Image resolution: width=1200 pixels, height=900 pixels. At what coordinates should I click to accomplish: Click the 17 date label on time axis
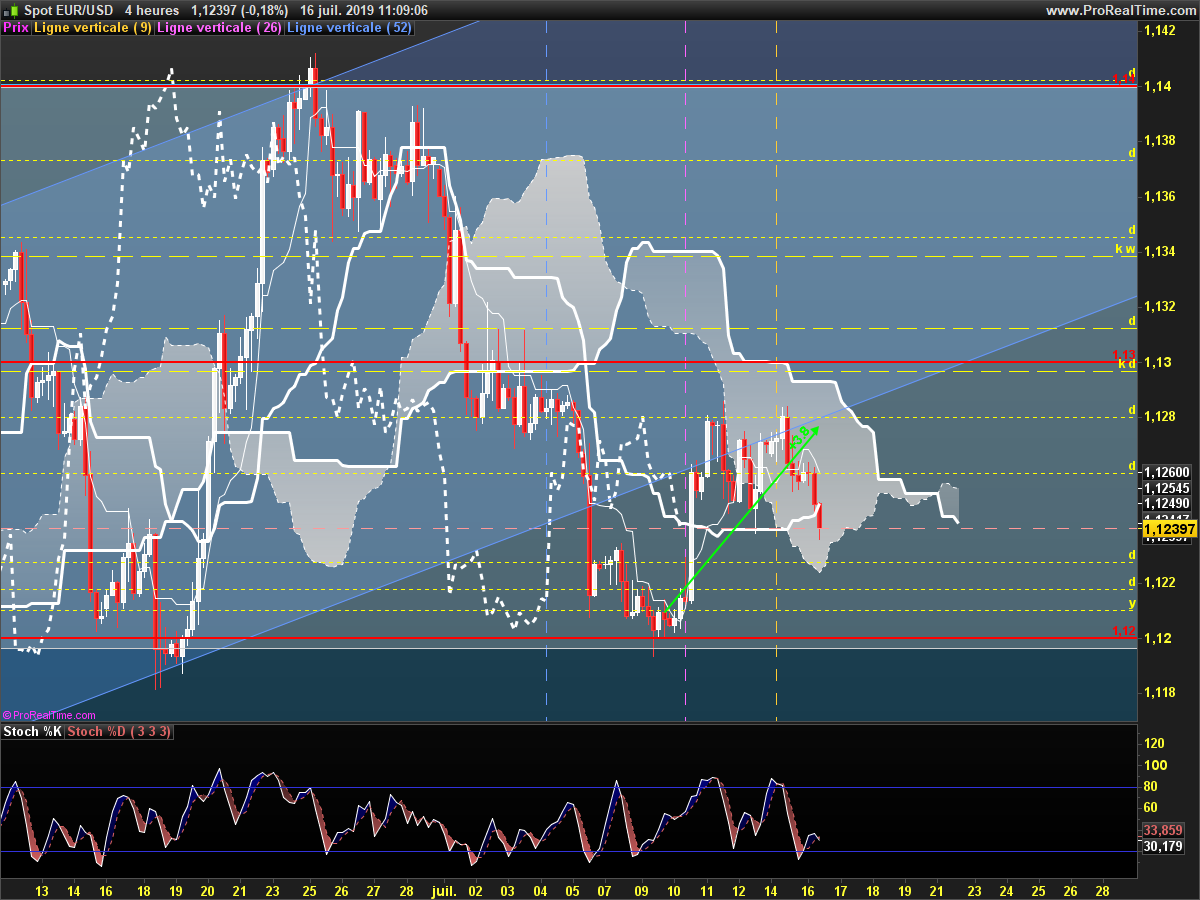tap(839, 890)
